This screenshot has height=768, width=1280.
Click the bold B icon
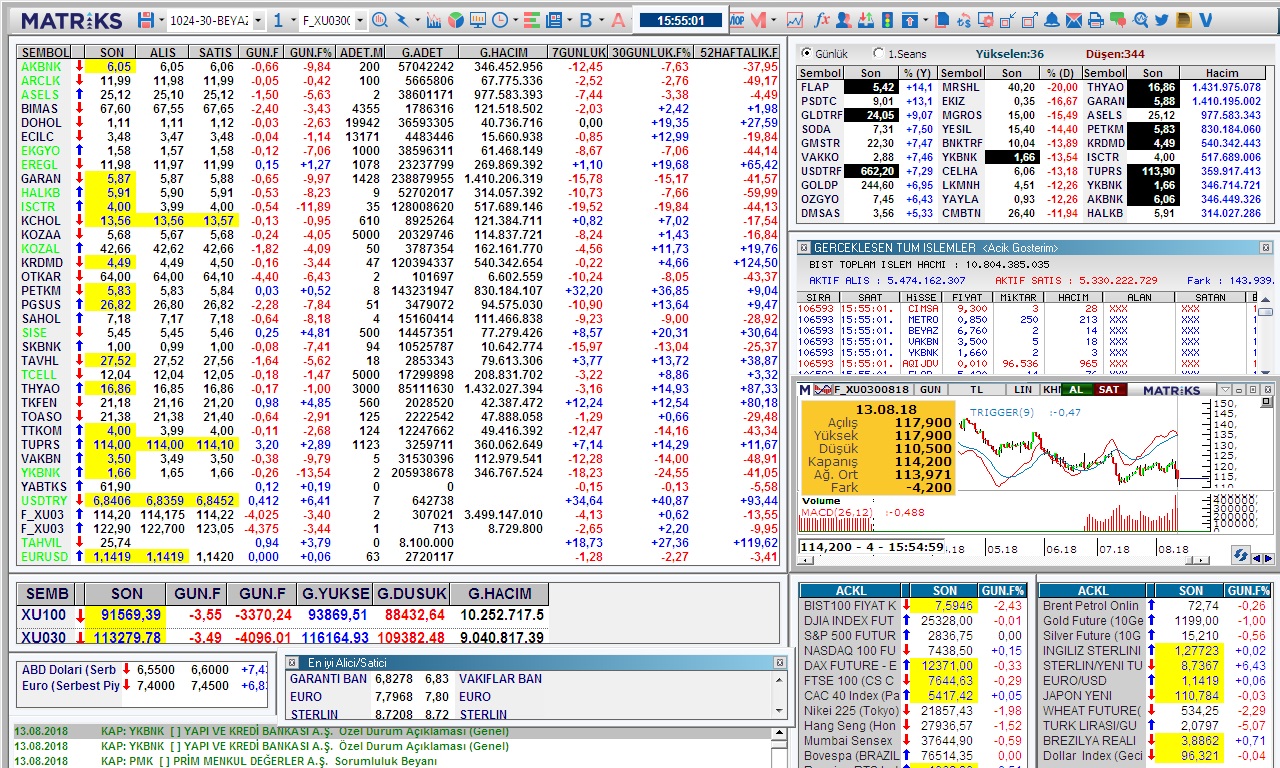tap(586, 20)
